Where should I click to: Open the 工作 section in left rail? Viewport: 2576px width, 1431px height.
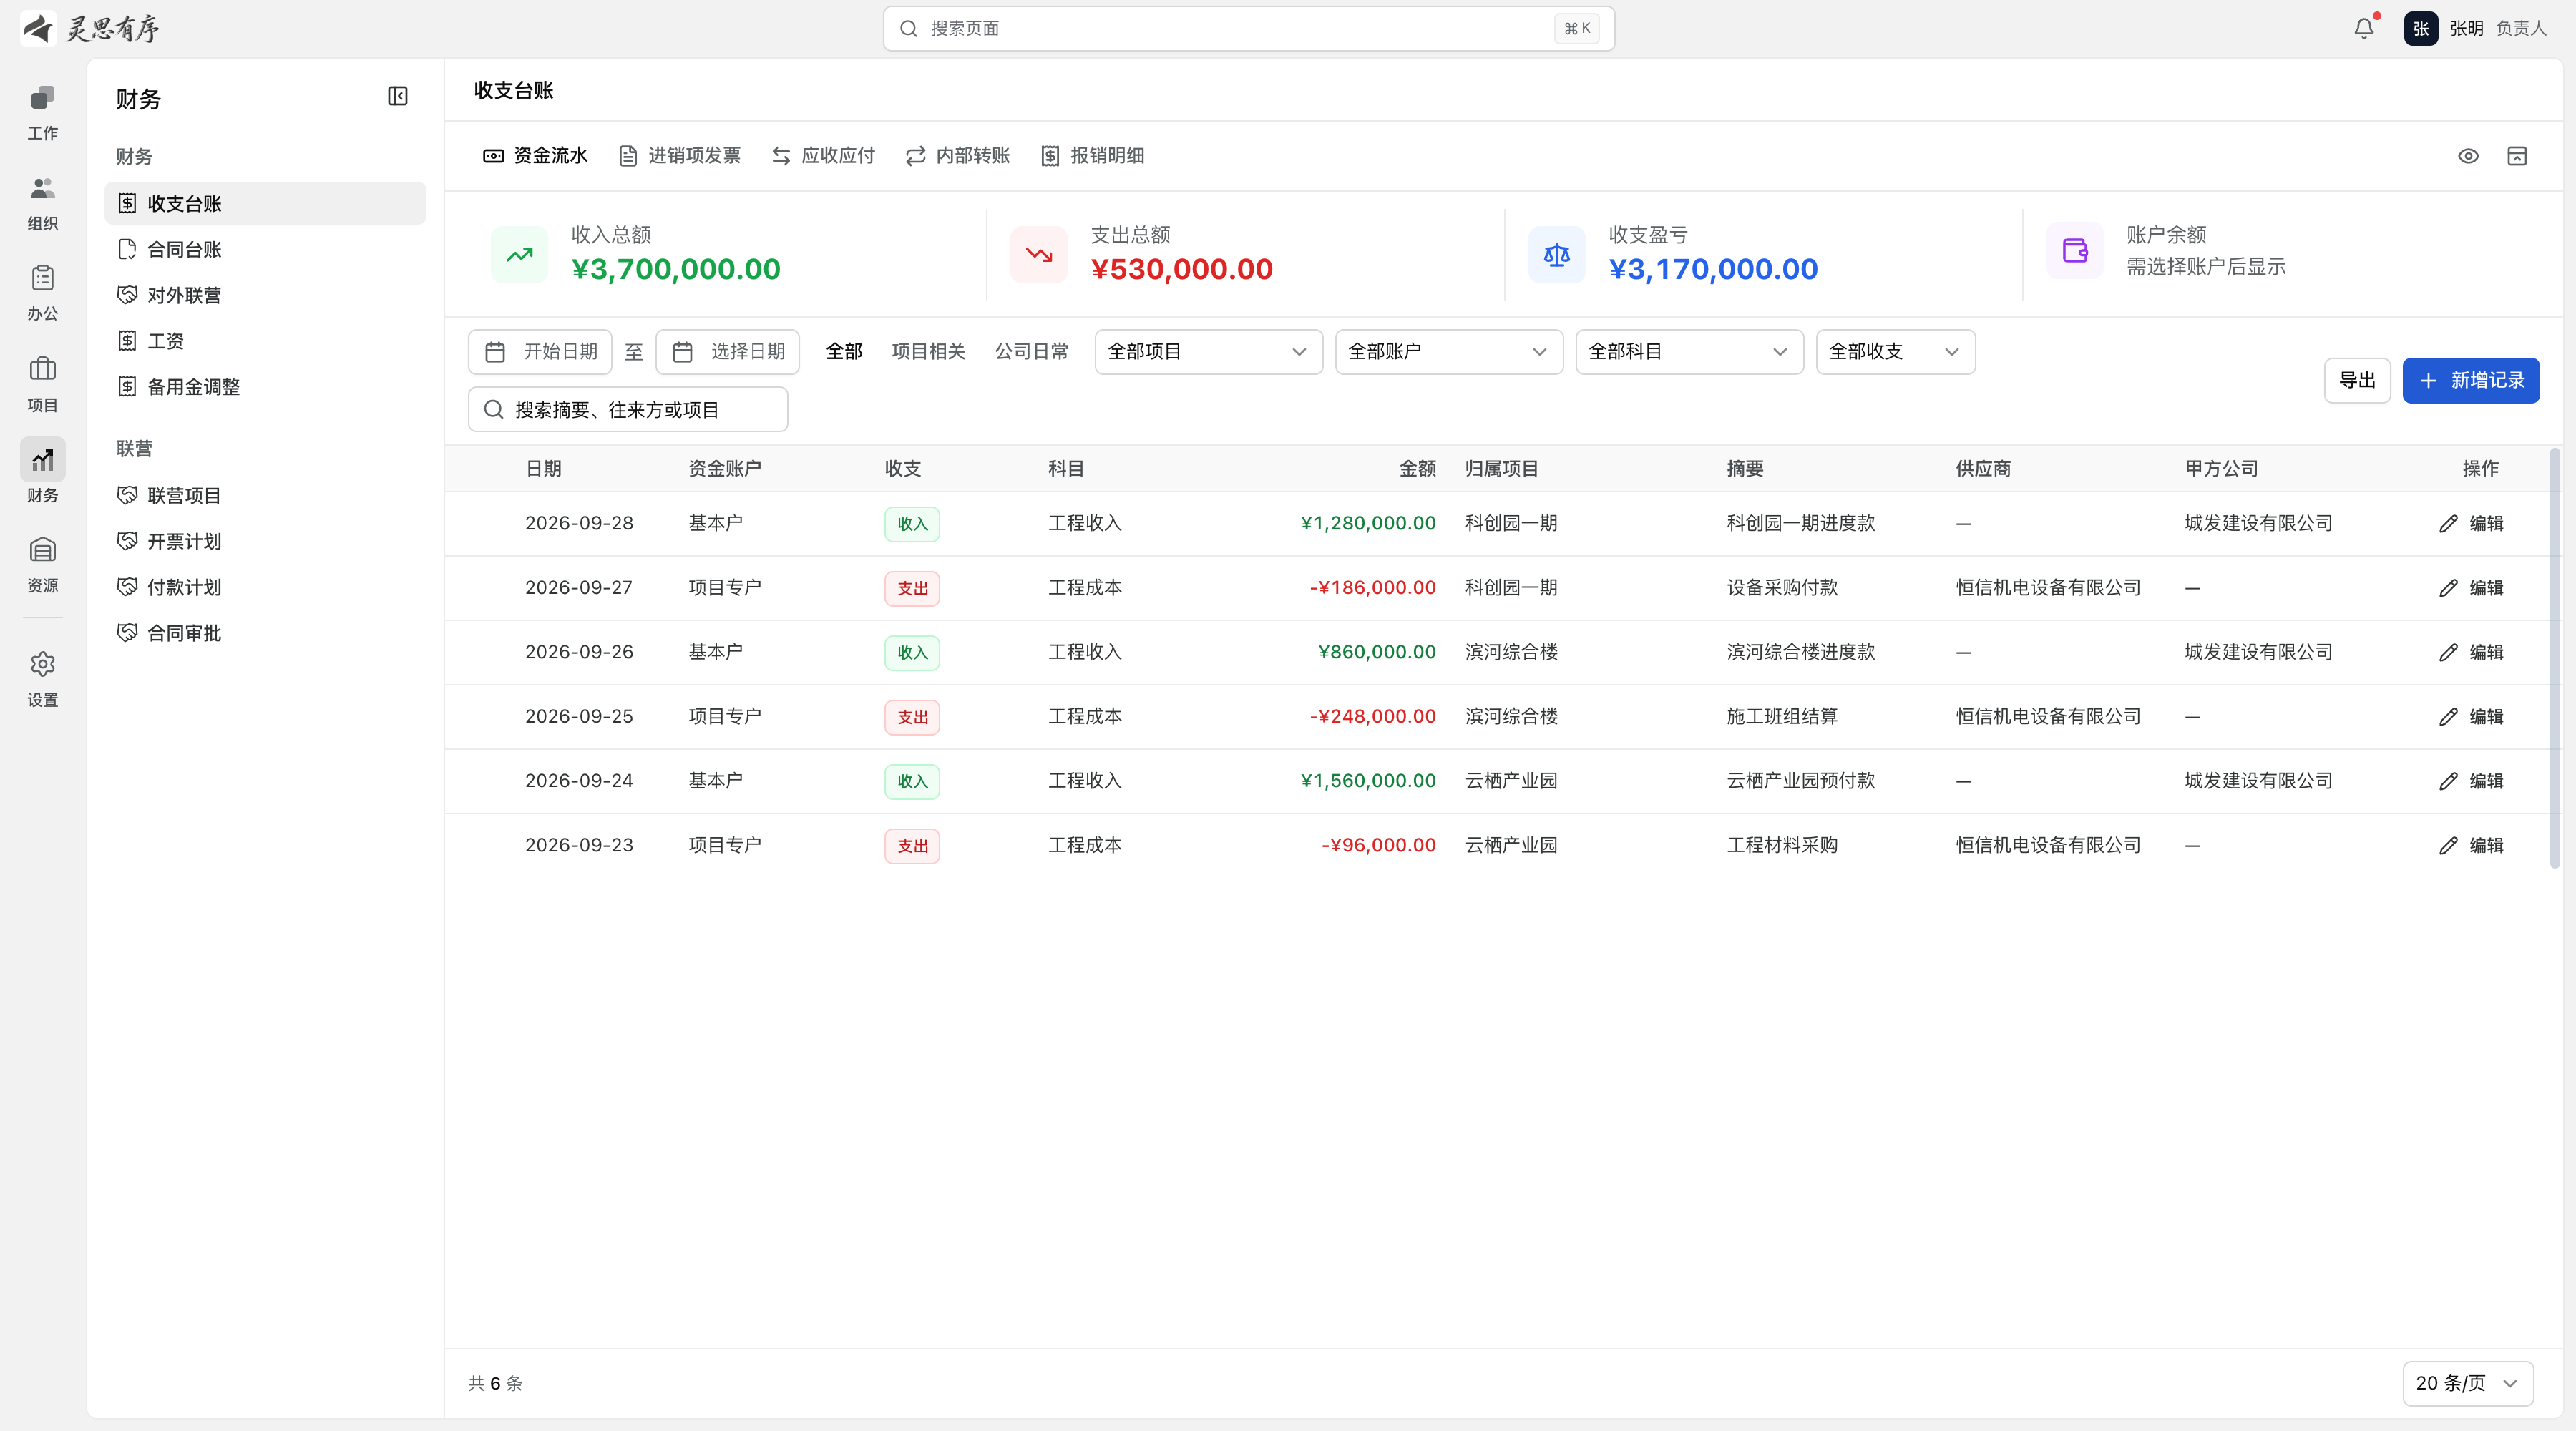42,112
